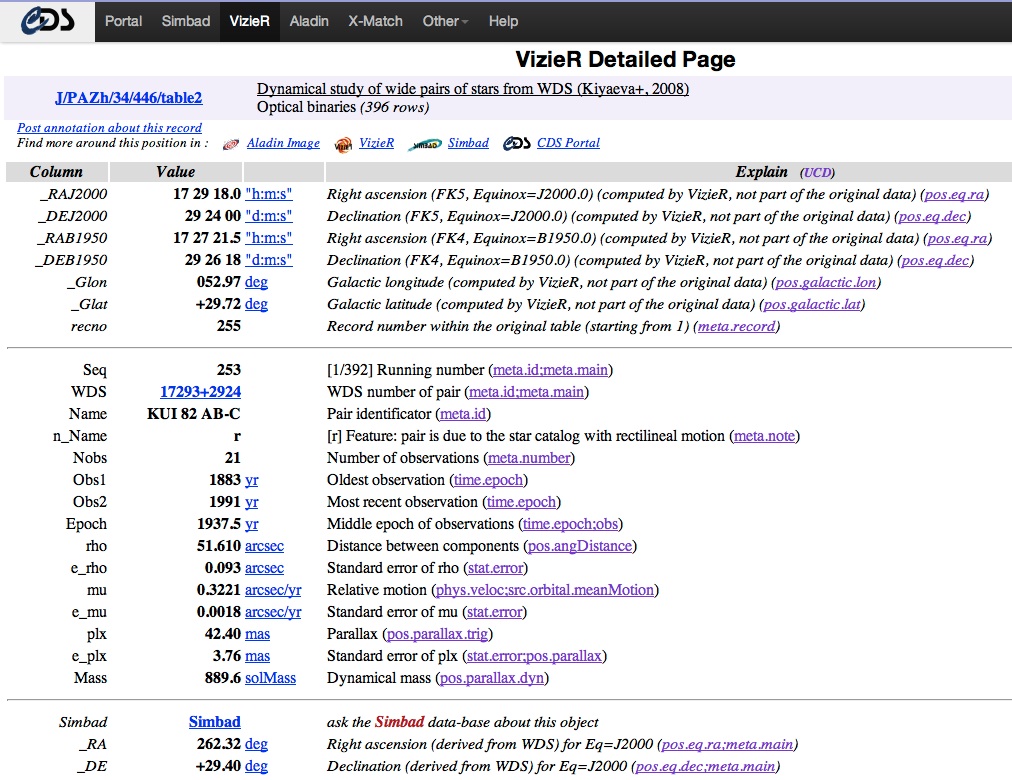The width and height of the screenshot is (1012, 780).
Task: Open meta.record UCD link
Action: tap(736, 326)
